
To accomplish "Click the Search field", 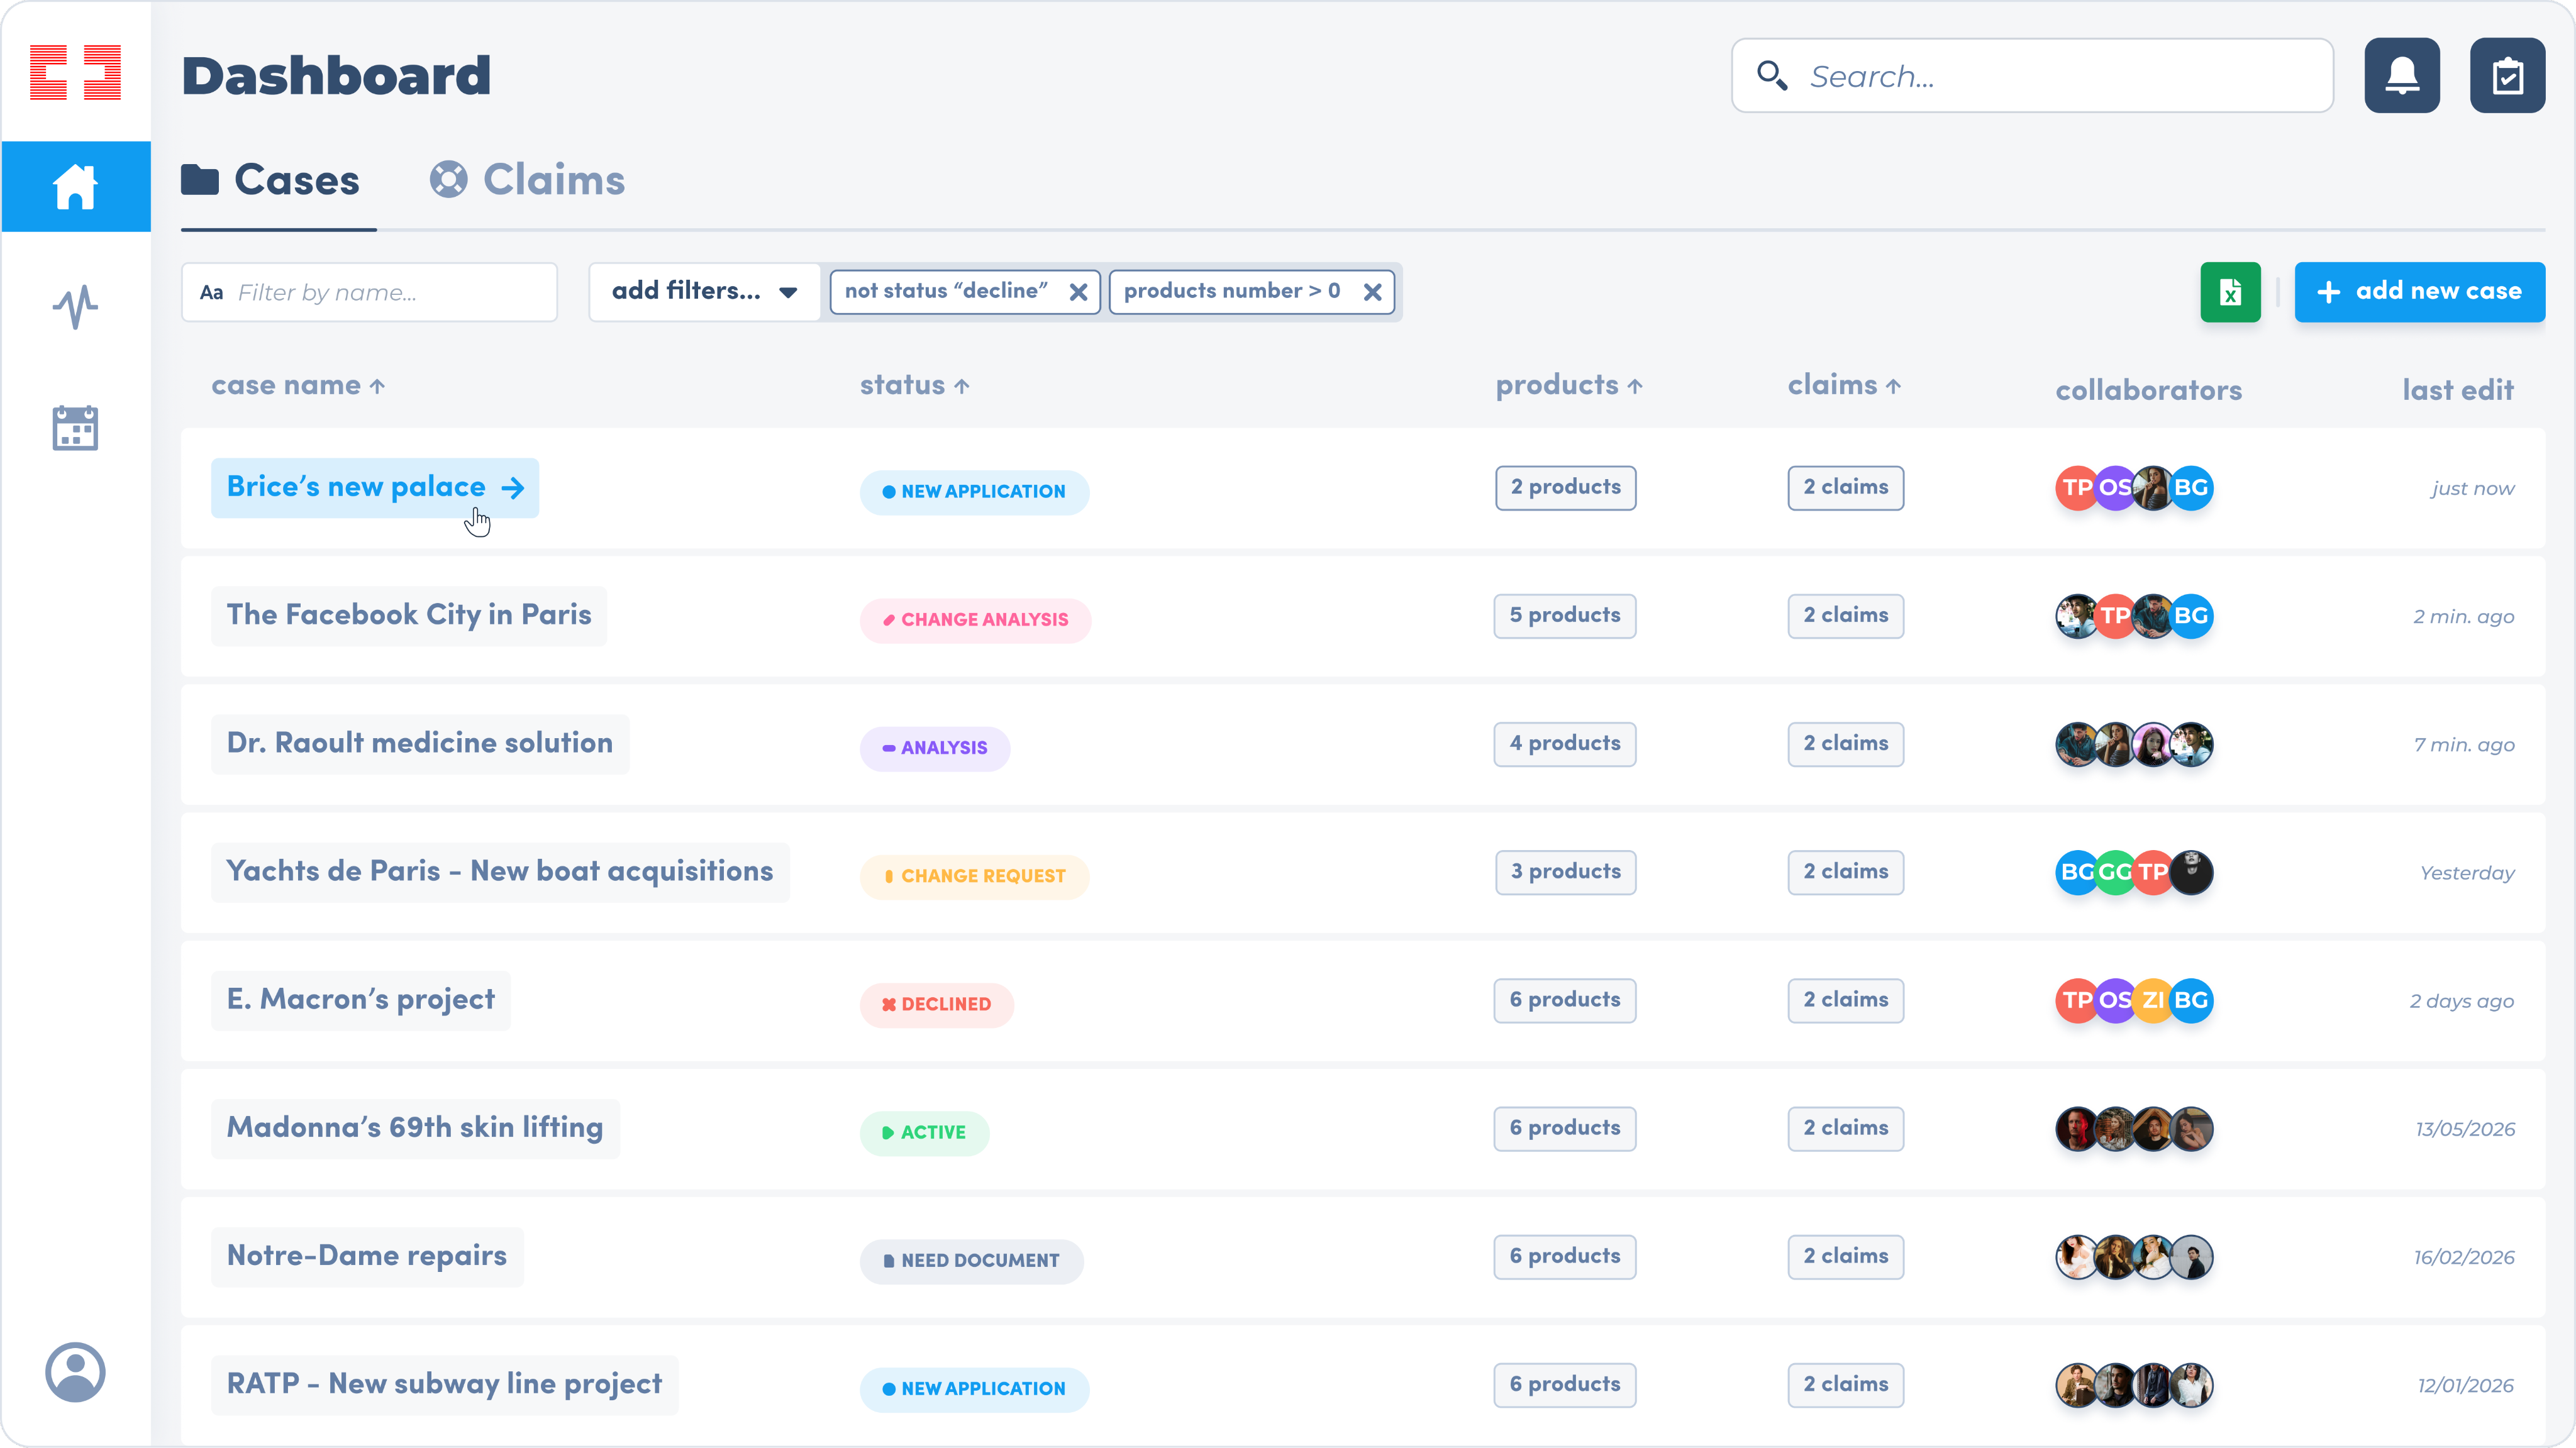I will pyautogui.click(x=2032, y=75).
